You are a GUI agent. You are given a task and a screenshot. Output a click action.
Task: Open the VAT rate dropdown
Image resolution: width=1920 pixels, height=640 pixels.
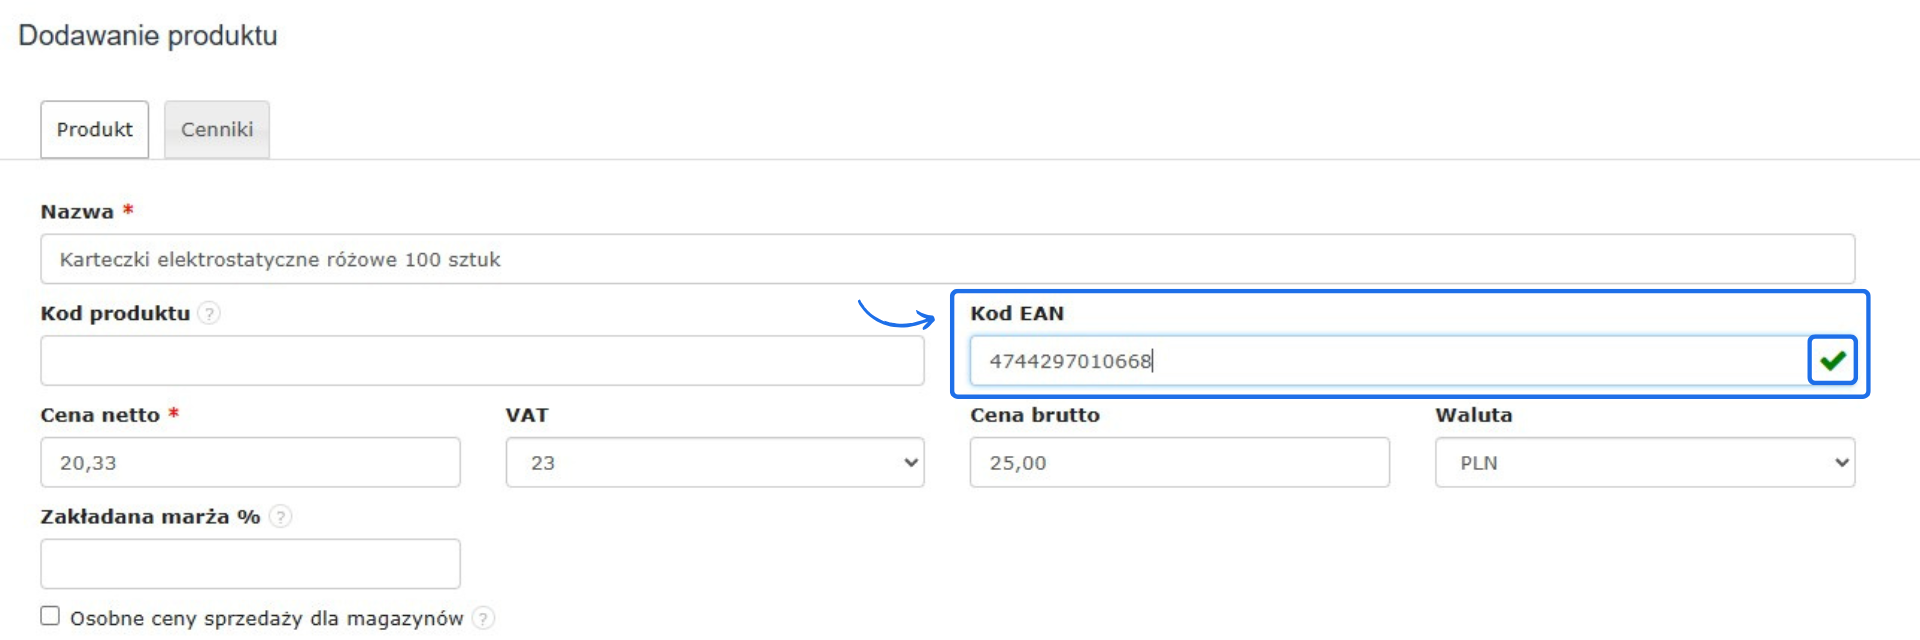714,463
